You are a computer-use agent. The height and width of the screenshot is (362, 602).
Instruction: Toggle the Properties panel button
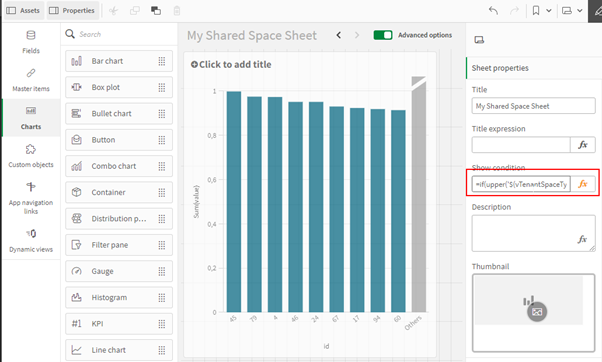tap(72, 11)
